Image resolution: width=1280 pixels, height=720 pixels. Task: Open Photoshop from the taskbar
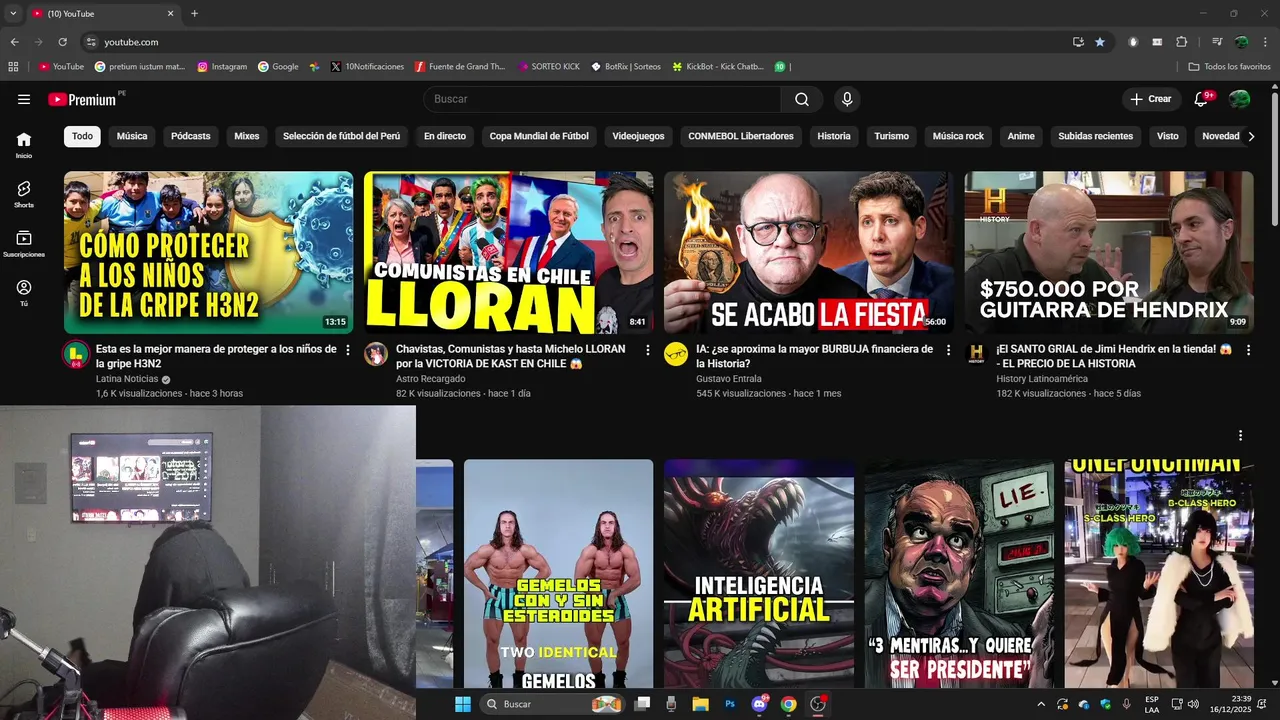730,704
